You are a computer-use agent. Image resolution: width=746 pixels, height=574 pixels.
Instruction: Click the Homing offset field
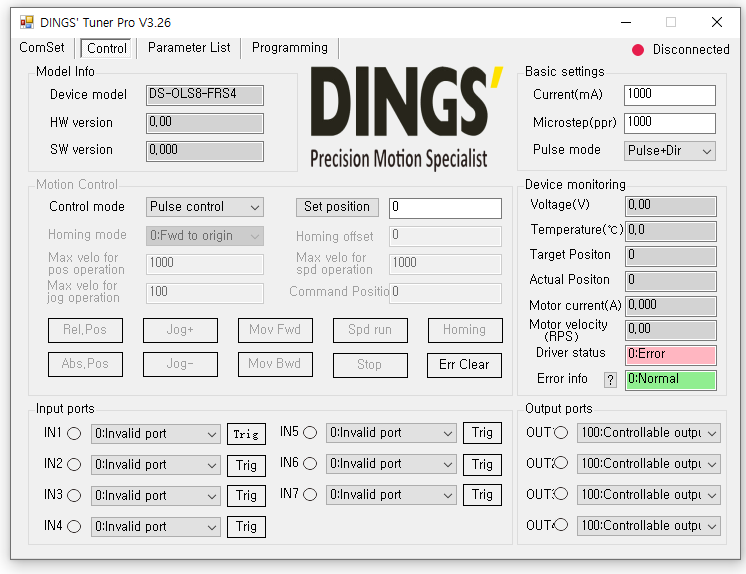pyautogui.click(x=445, y=236)
